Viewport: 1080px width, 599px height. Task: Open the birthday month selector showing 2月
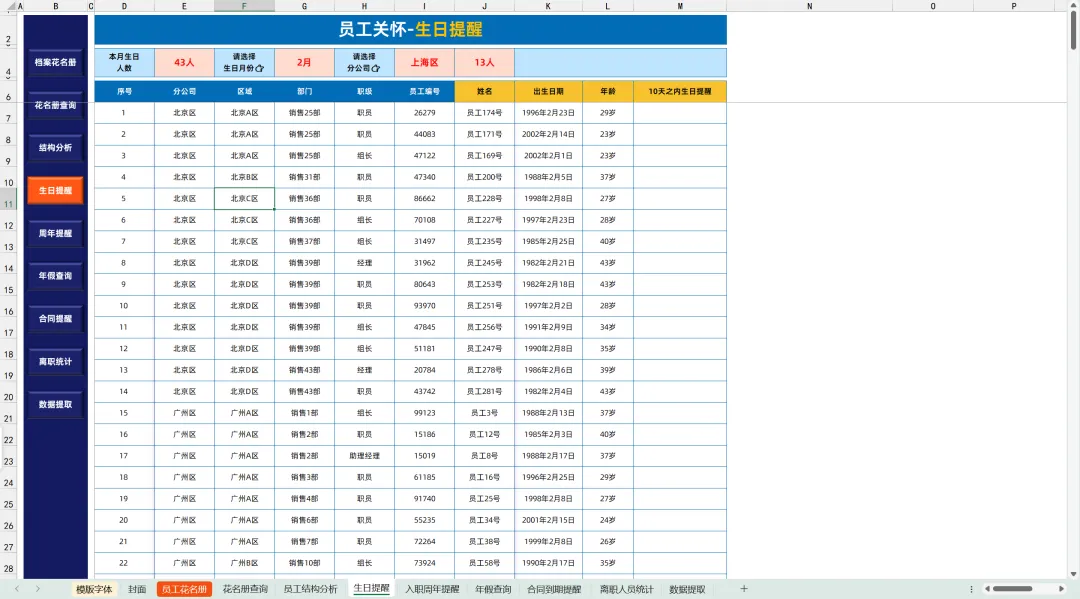[x=304, y=62]
